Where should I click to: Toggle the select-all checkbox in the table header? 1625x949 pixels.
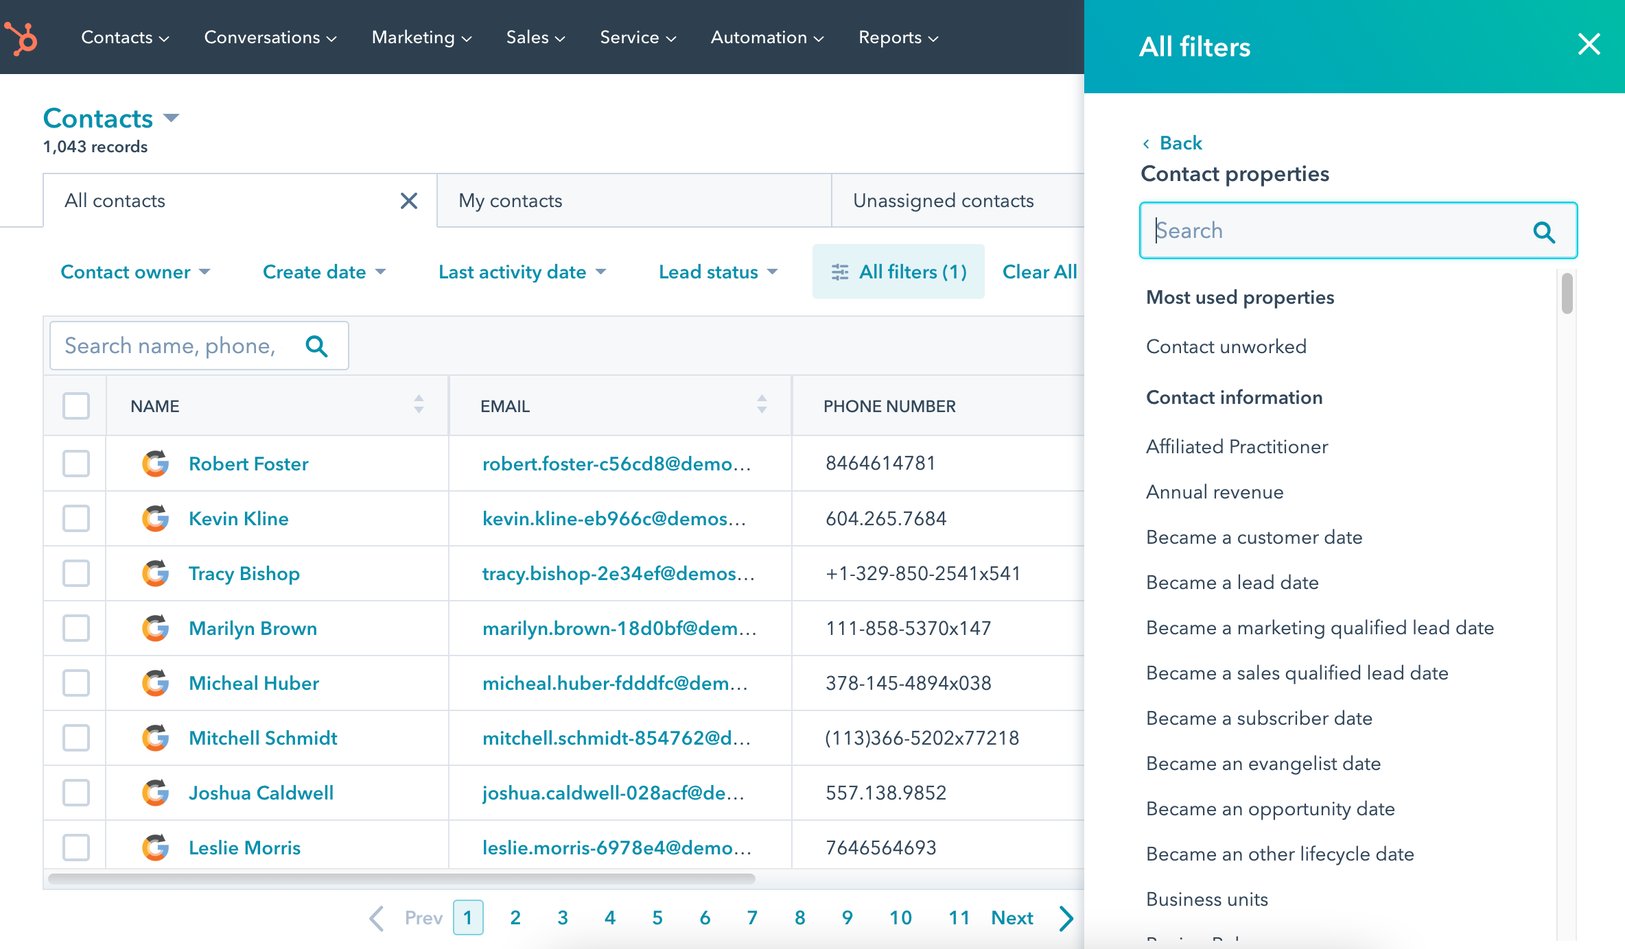[x=76, y=406]
